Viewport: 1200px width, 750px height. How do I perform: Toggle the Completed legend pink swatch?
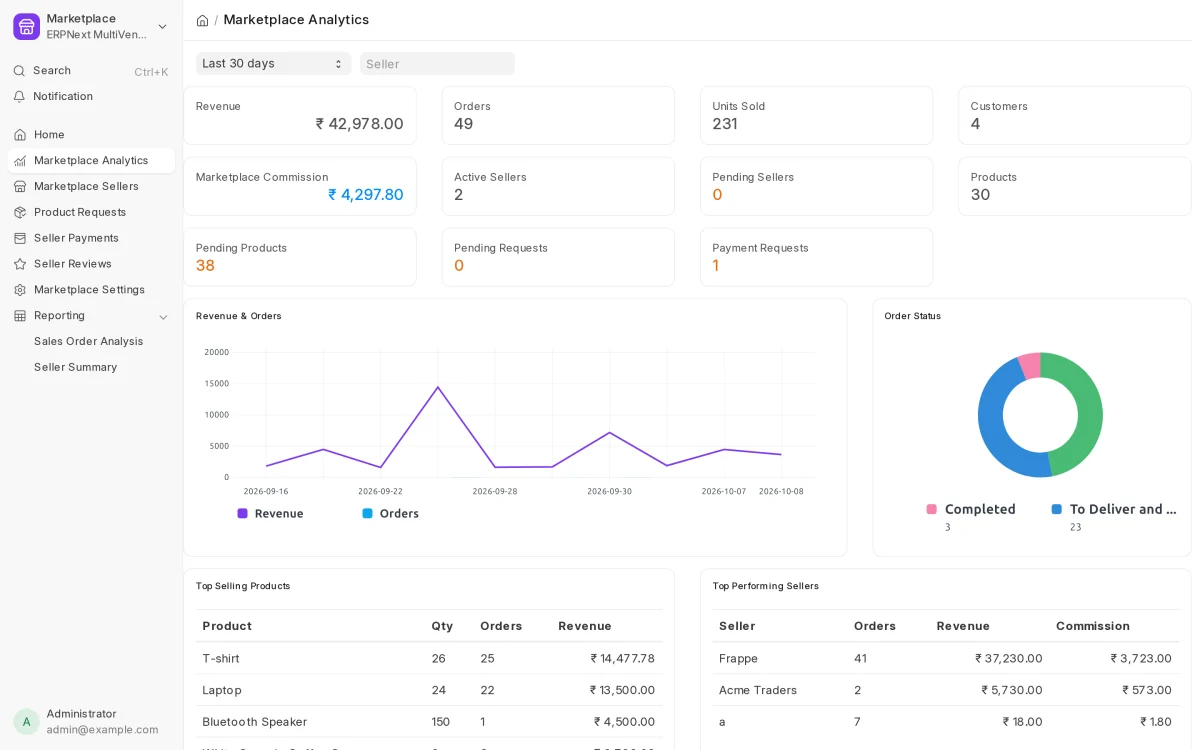click(932, 509)
